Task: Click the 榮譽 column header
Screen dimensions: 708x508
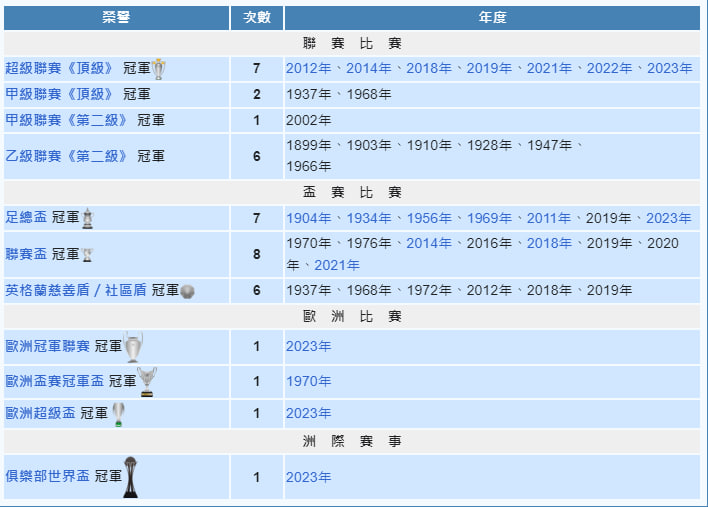Action: [x=116, y=18]
